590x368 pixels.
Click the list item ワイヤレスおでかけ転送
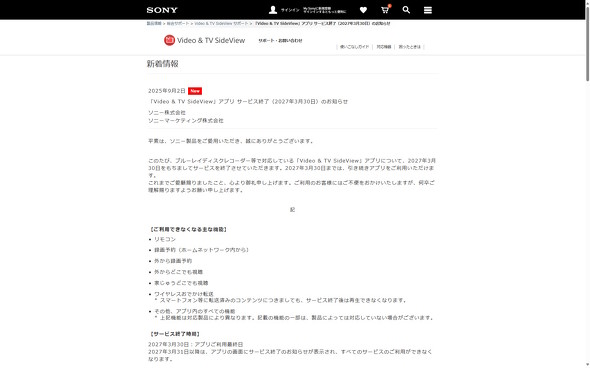184,294
